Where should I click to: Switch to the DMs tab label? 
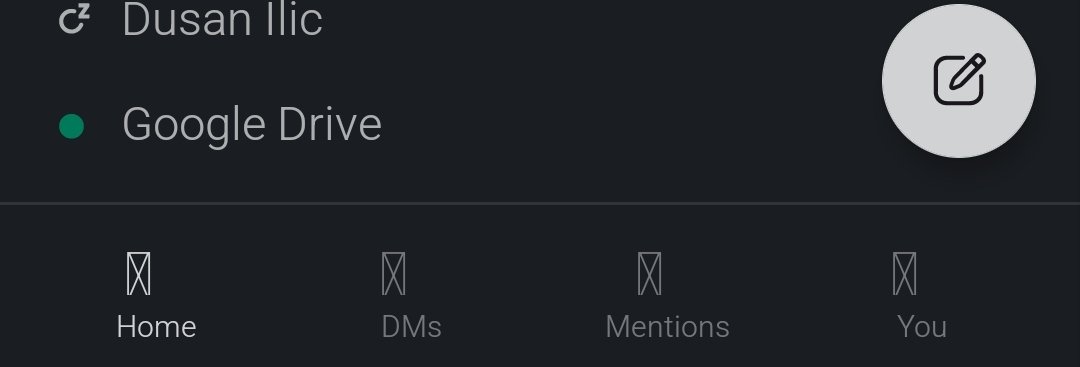(x=411, y=326)
